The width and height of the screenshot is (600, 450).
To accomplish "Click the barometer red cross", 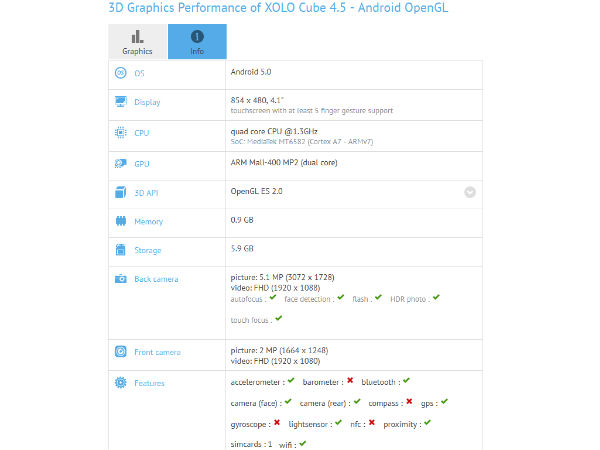I will (350, 380).
